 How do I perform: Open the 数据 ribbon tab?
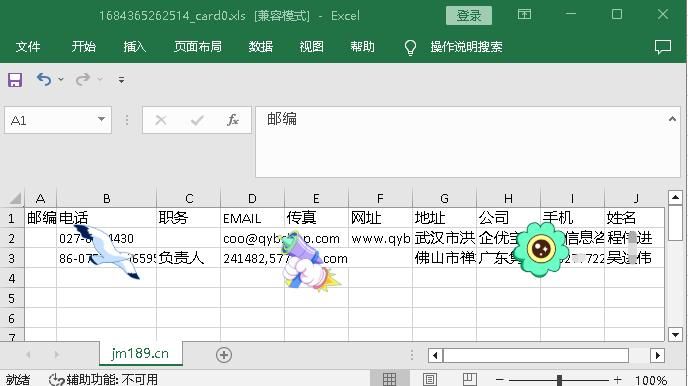261,46
